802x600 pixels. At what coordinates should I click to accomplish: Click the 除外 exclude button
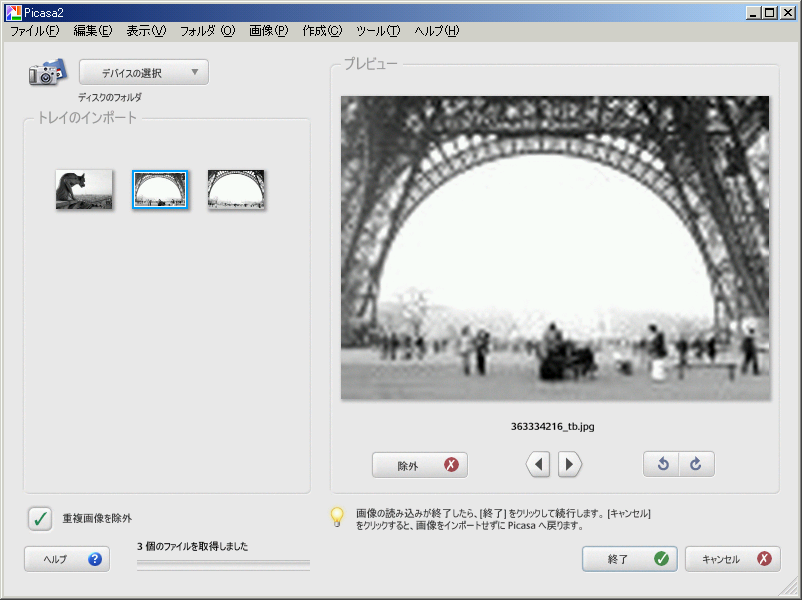419,465
